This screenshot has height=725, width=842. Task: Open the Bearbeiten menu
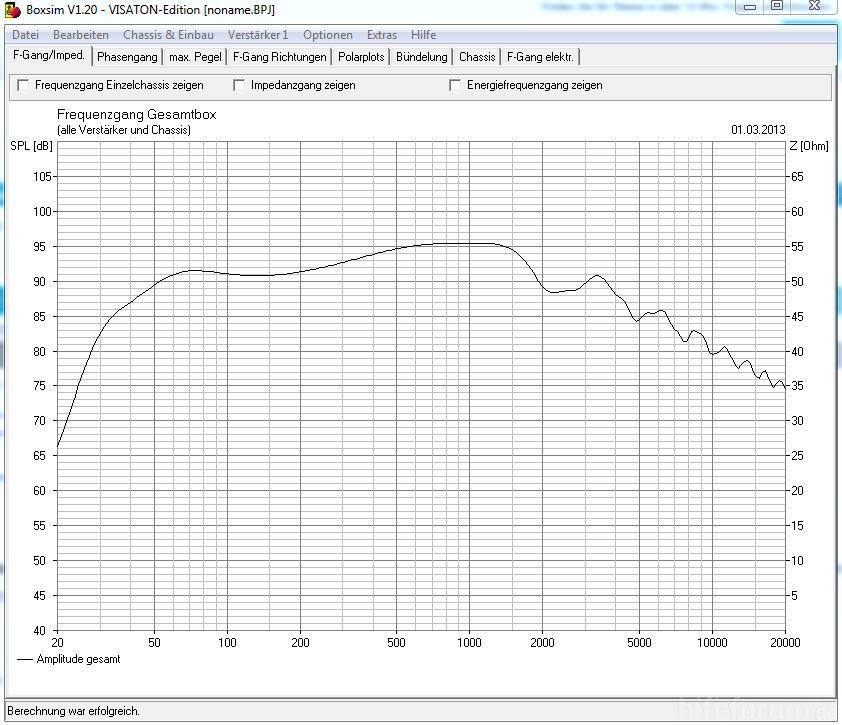tap(81, 35)
